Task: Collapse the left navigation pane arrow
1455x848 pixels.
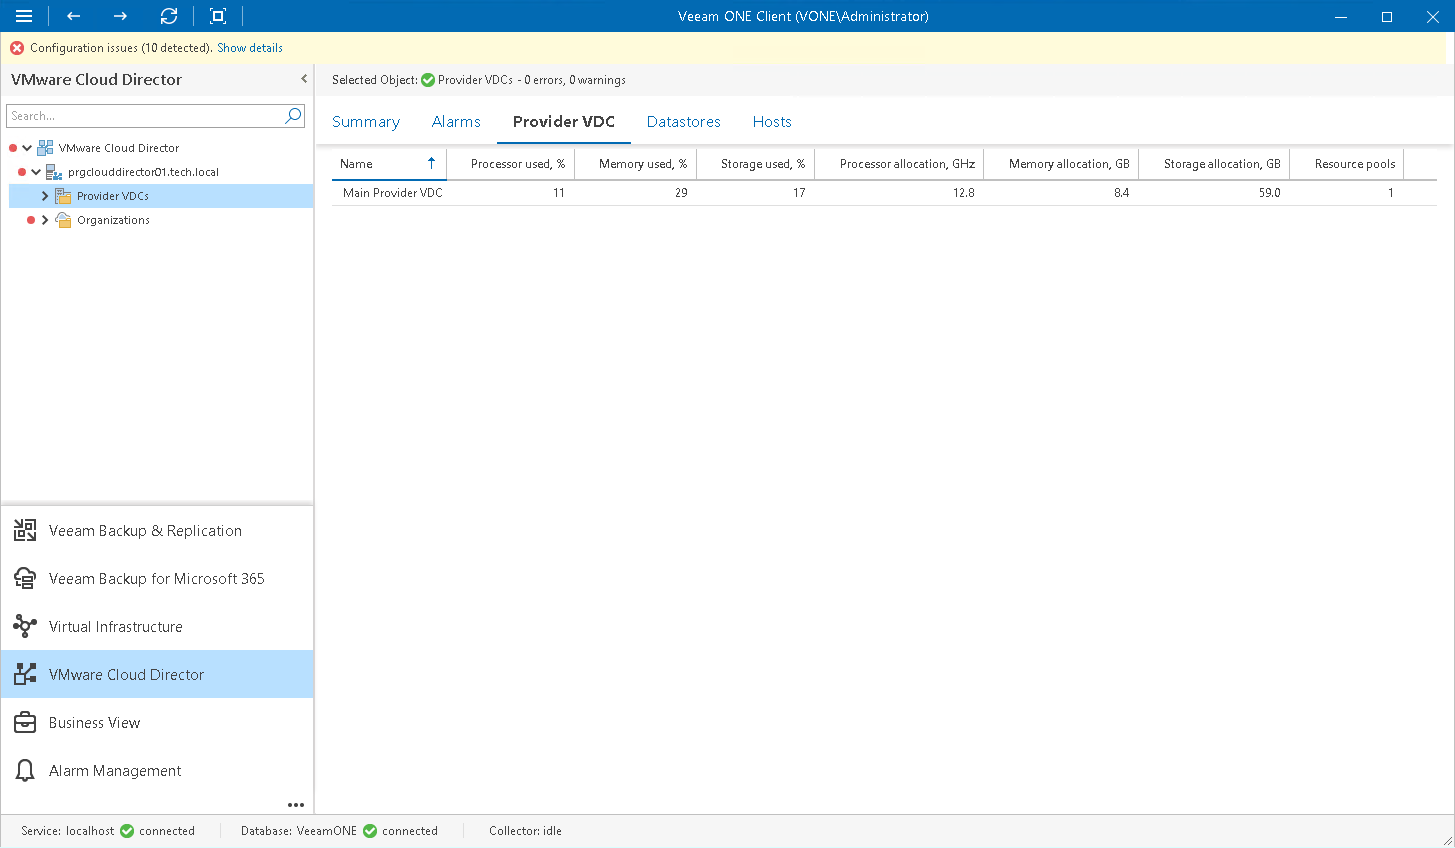Action: coord(304,79)
